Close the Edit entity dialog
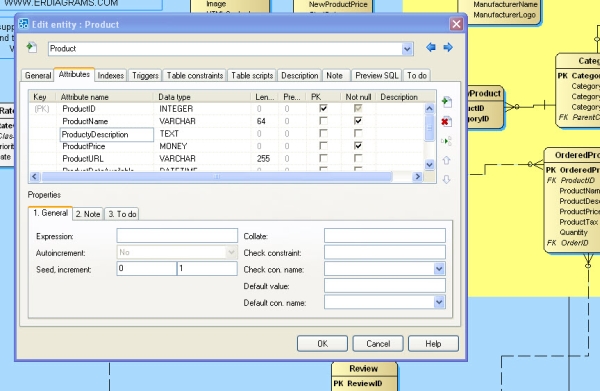 [x=456, y=24]
